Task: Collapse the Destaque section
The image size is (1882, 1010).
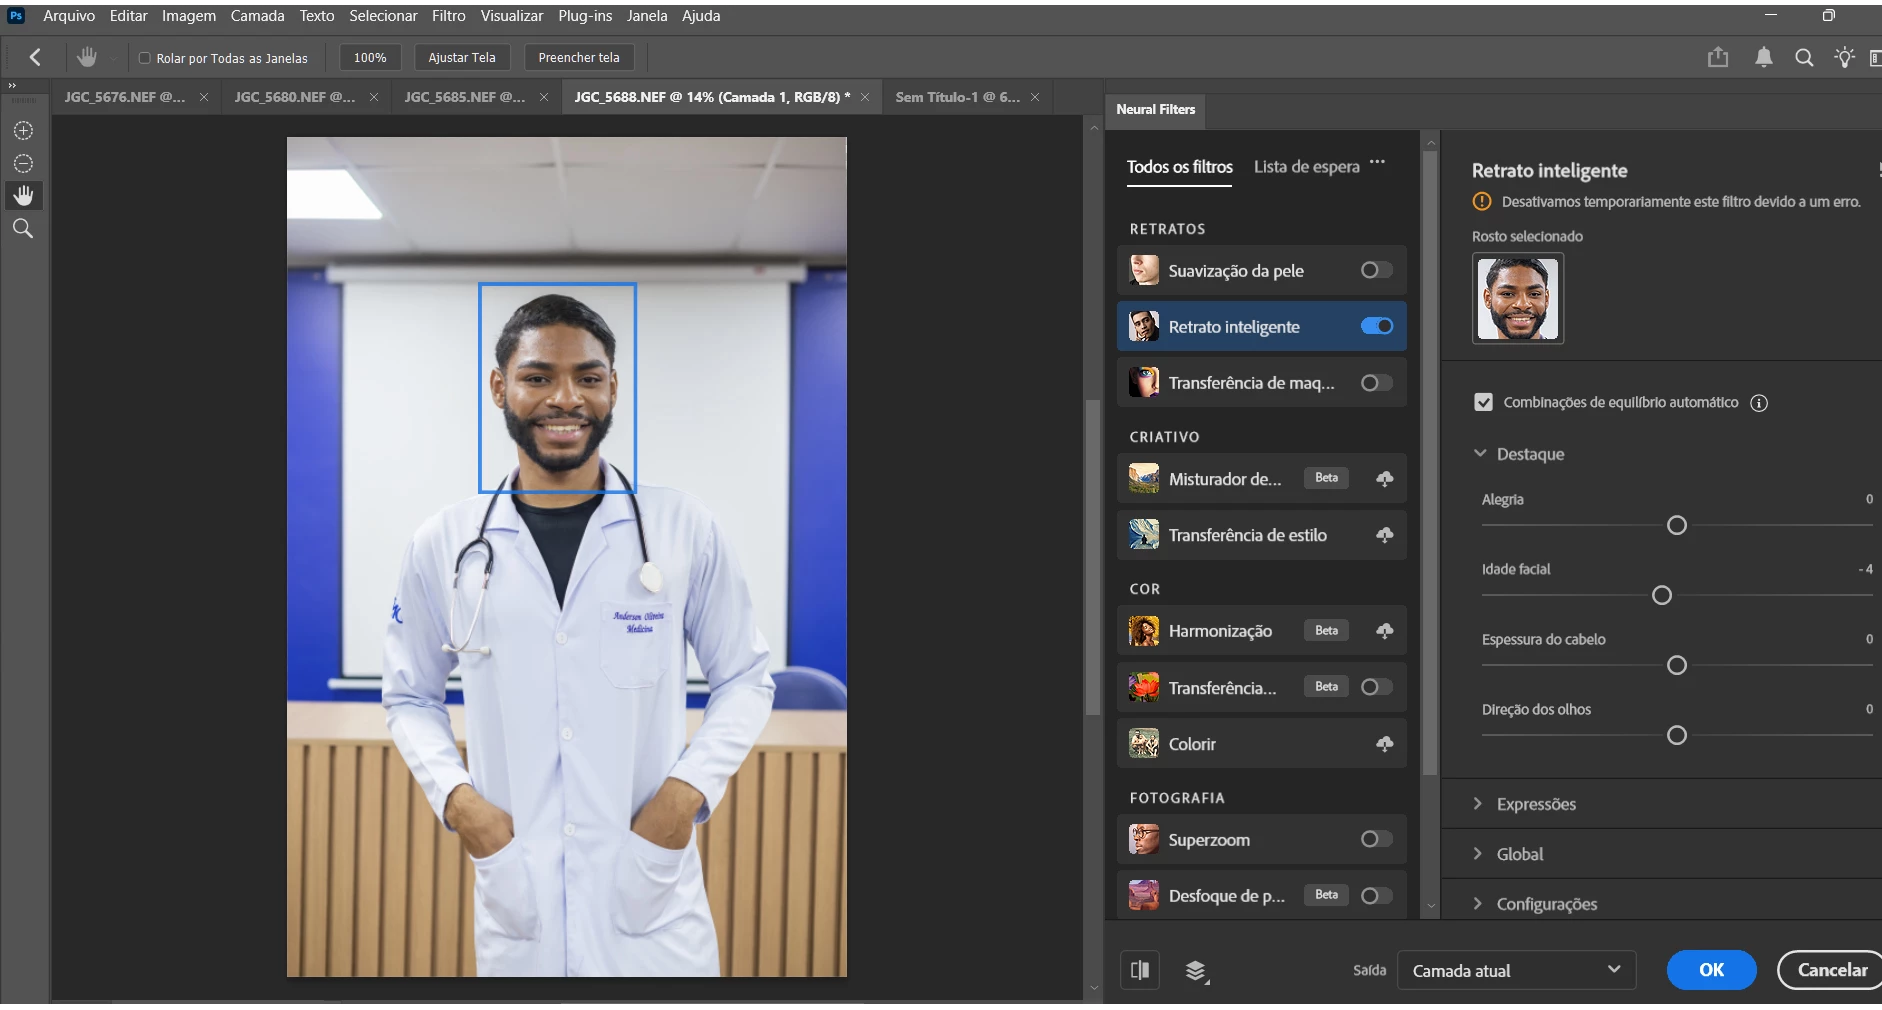Action: click(1480, 453)
